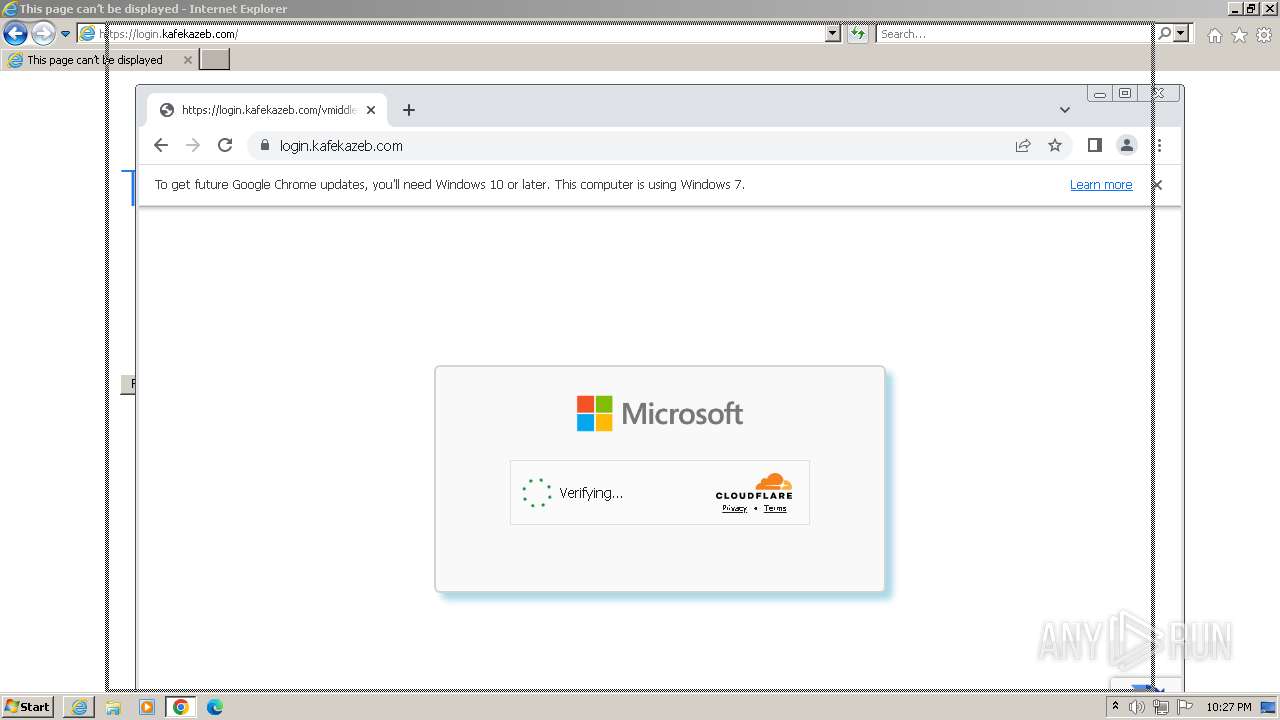Expand Internet Explorer address bar autocomplete dropdown

(x=833, y=34)
